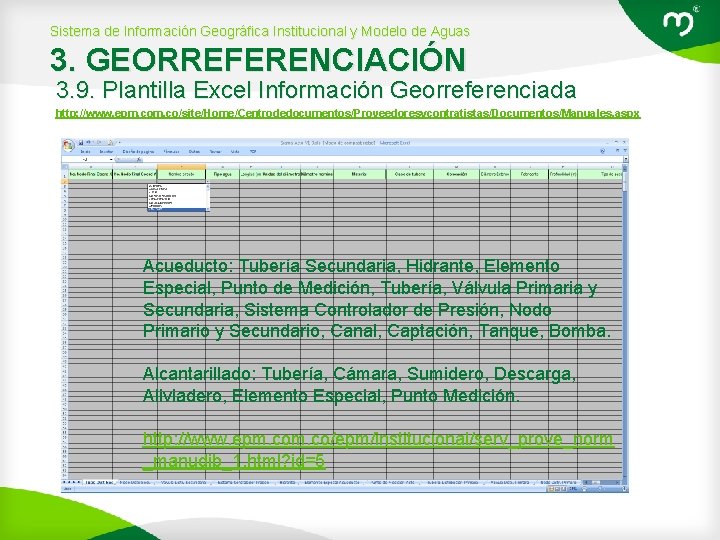Open the serv_prove_norm_manudib link
This screenshot has height=540, width=720.
377,450
